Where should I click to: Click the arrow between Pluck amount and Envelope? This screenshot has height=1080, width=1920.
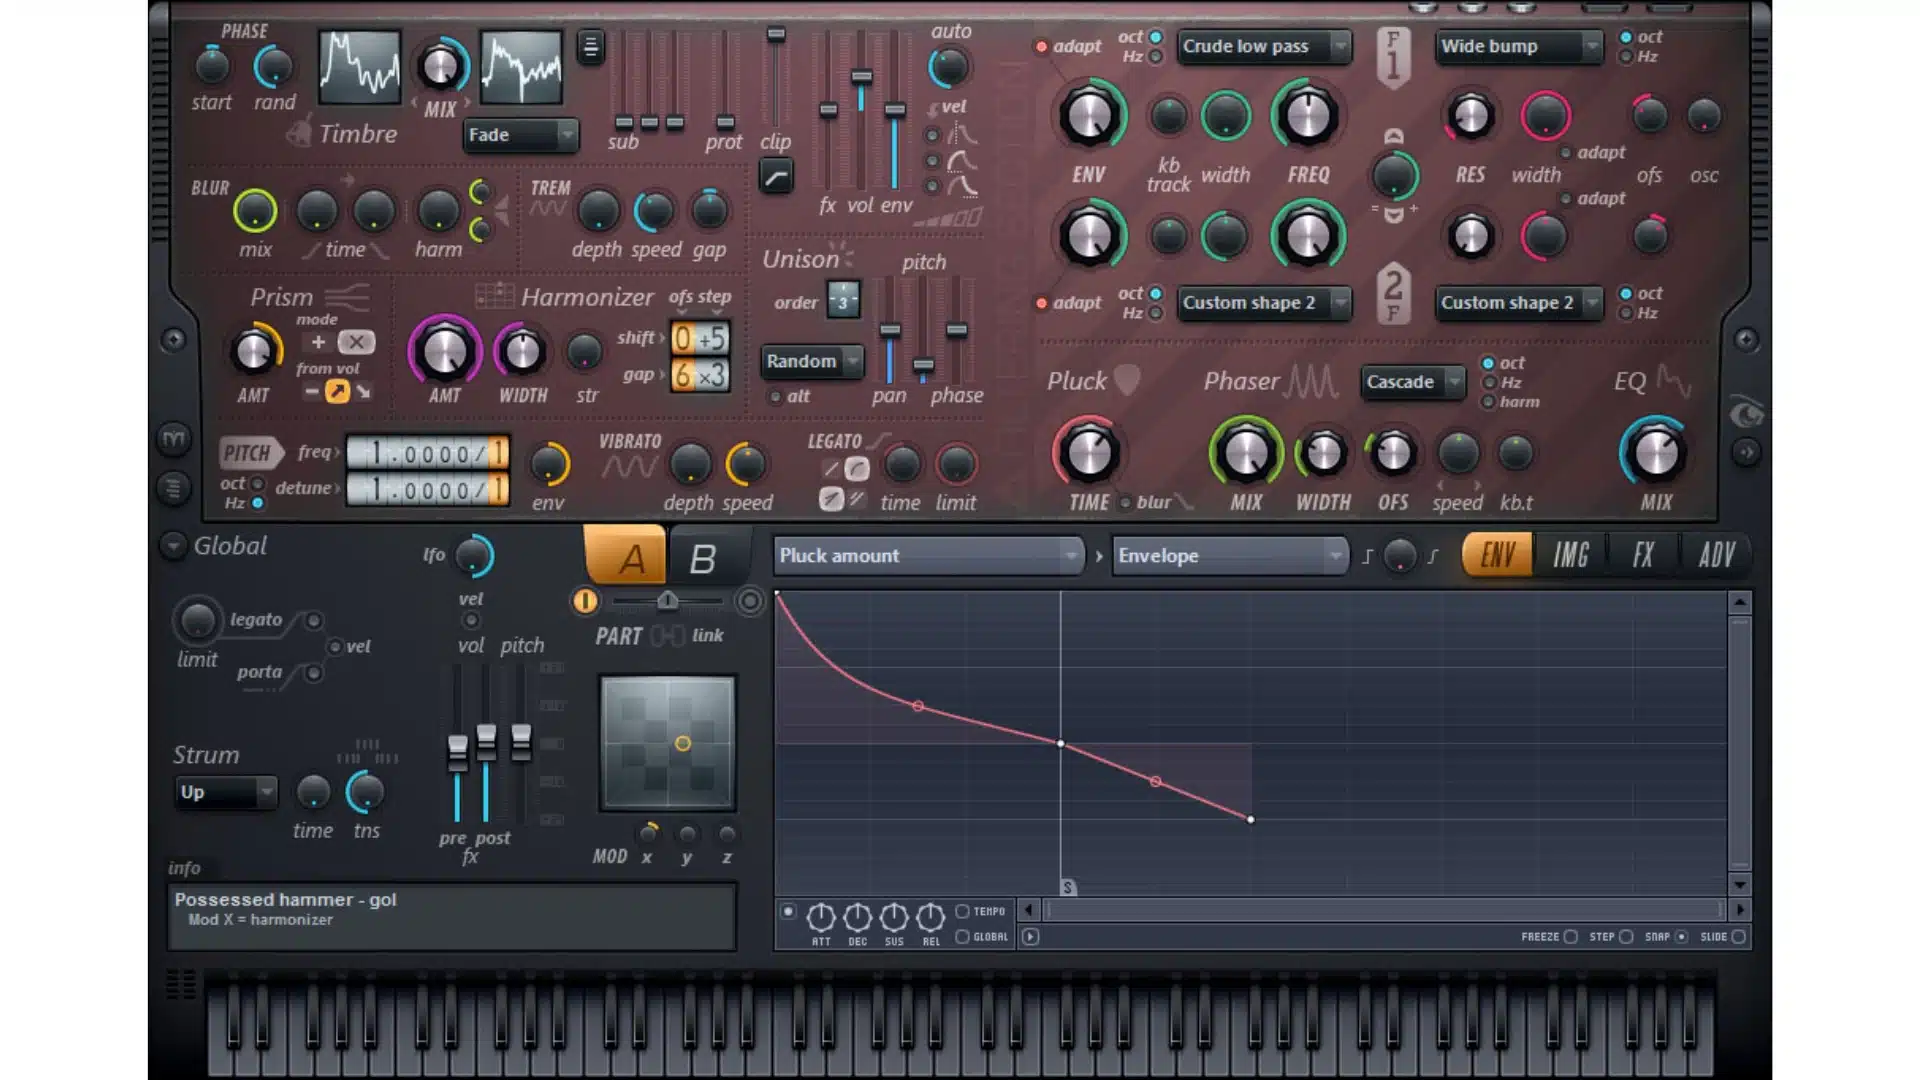pos(1099,556)
